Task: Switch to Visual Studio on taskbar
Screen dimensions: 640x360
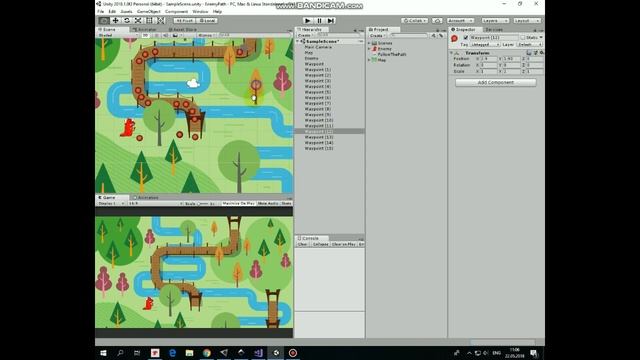Action: (x=258, y=353)
